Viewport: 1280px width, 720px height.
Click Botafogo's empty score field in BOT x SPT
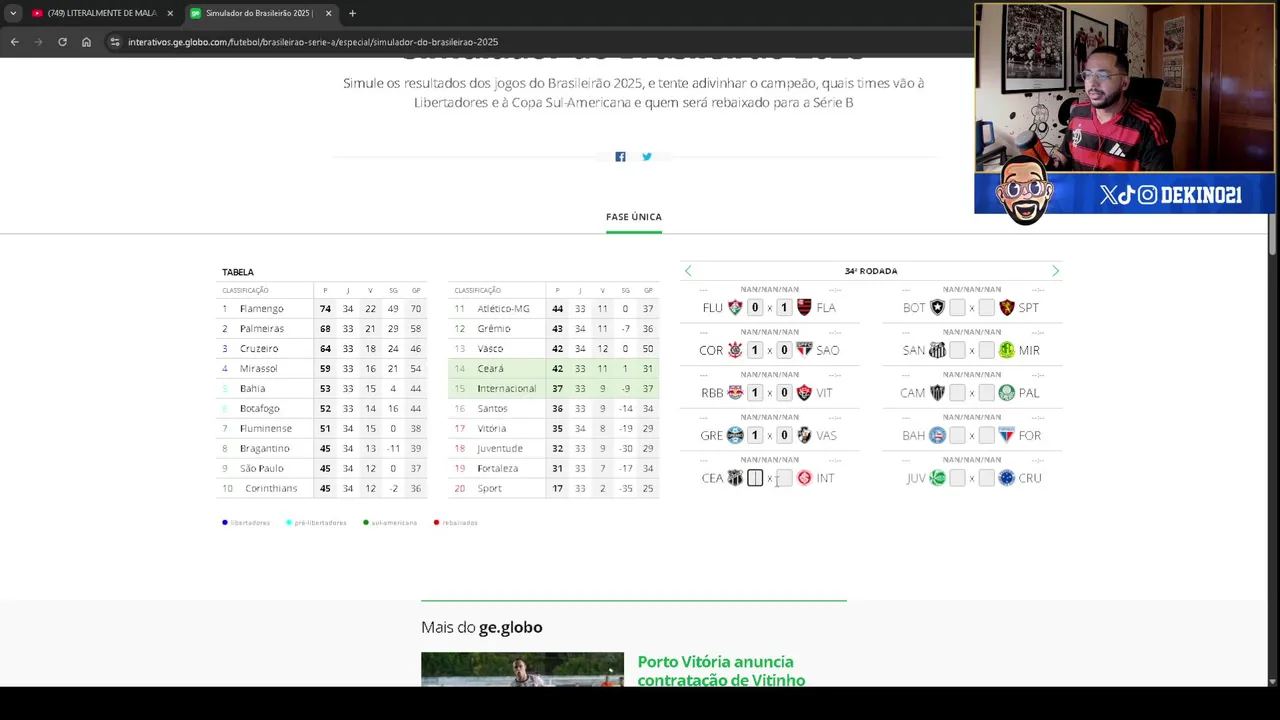957,308
